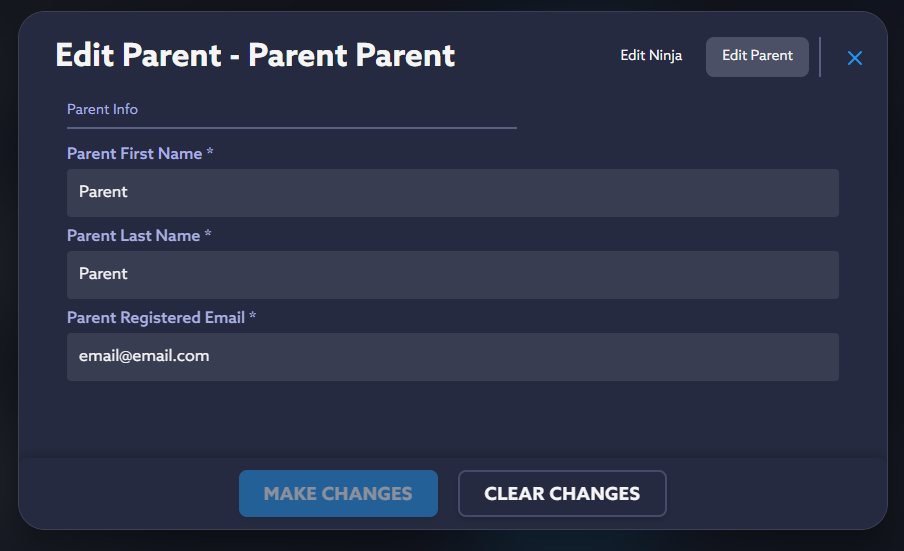
Task: Click the asterisk after Parent Last Name
Action: point(208,236)
